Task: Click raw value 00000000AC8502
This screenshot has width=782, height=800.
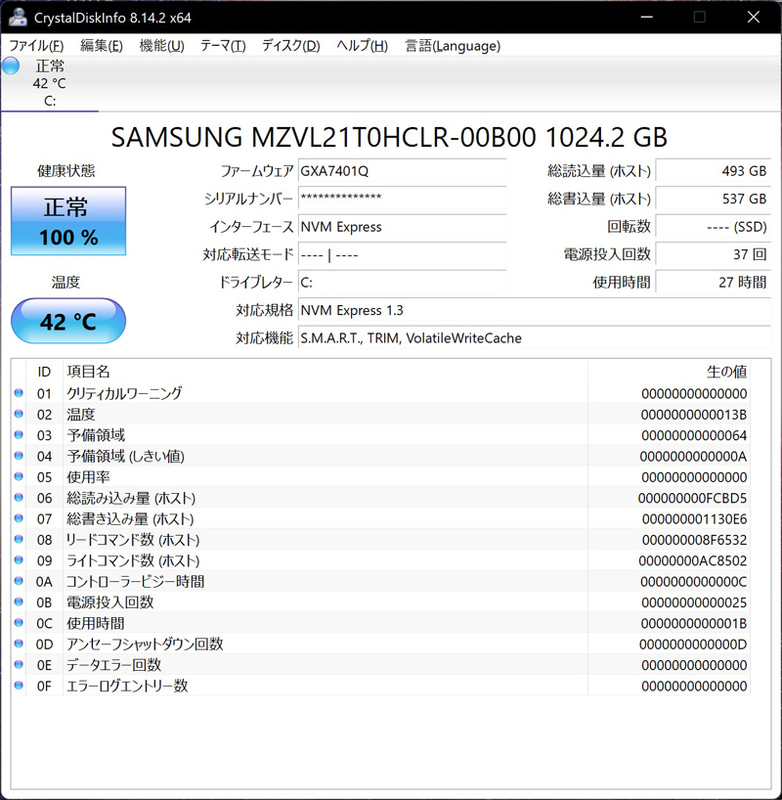Action: tap(693, 561)
